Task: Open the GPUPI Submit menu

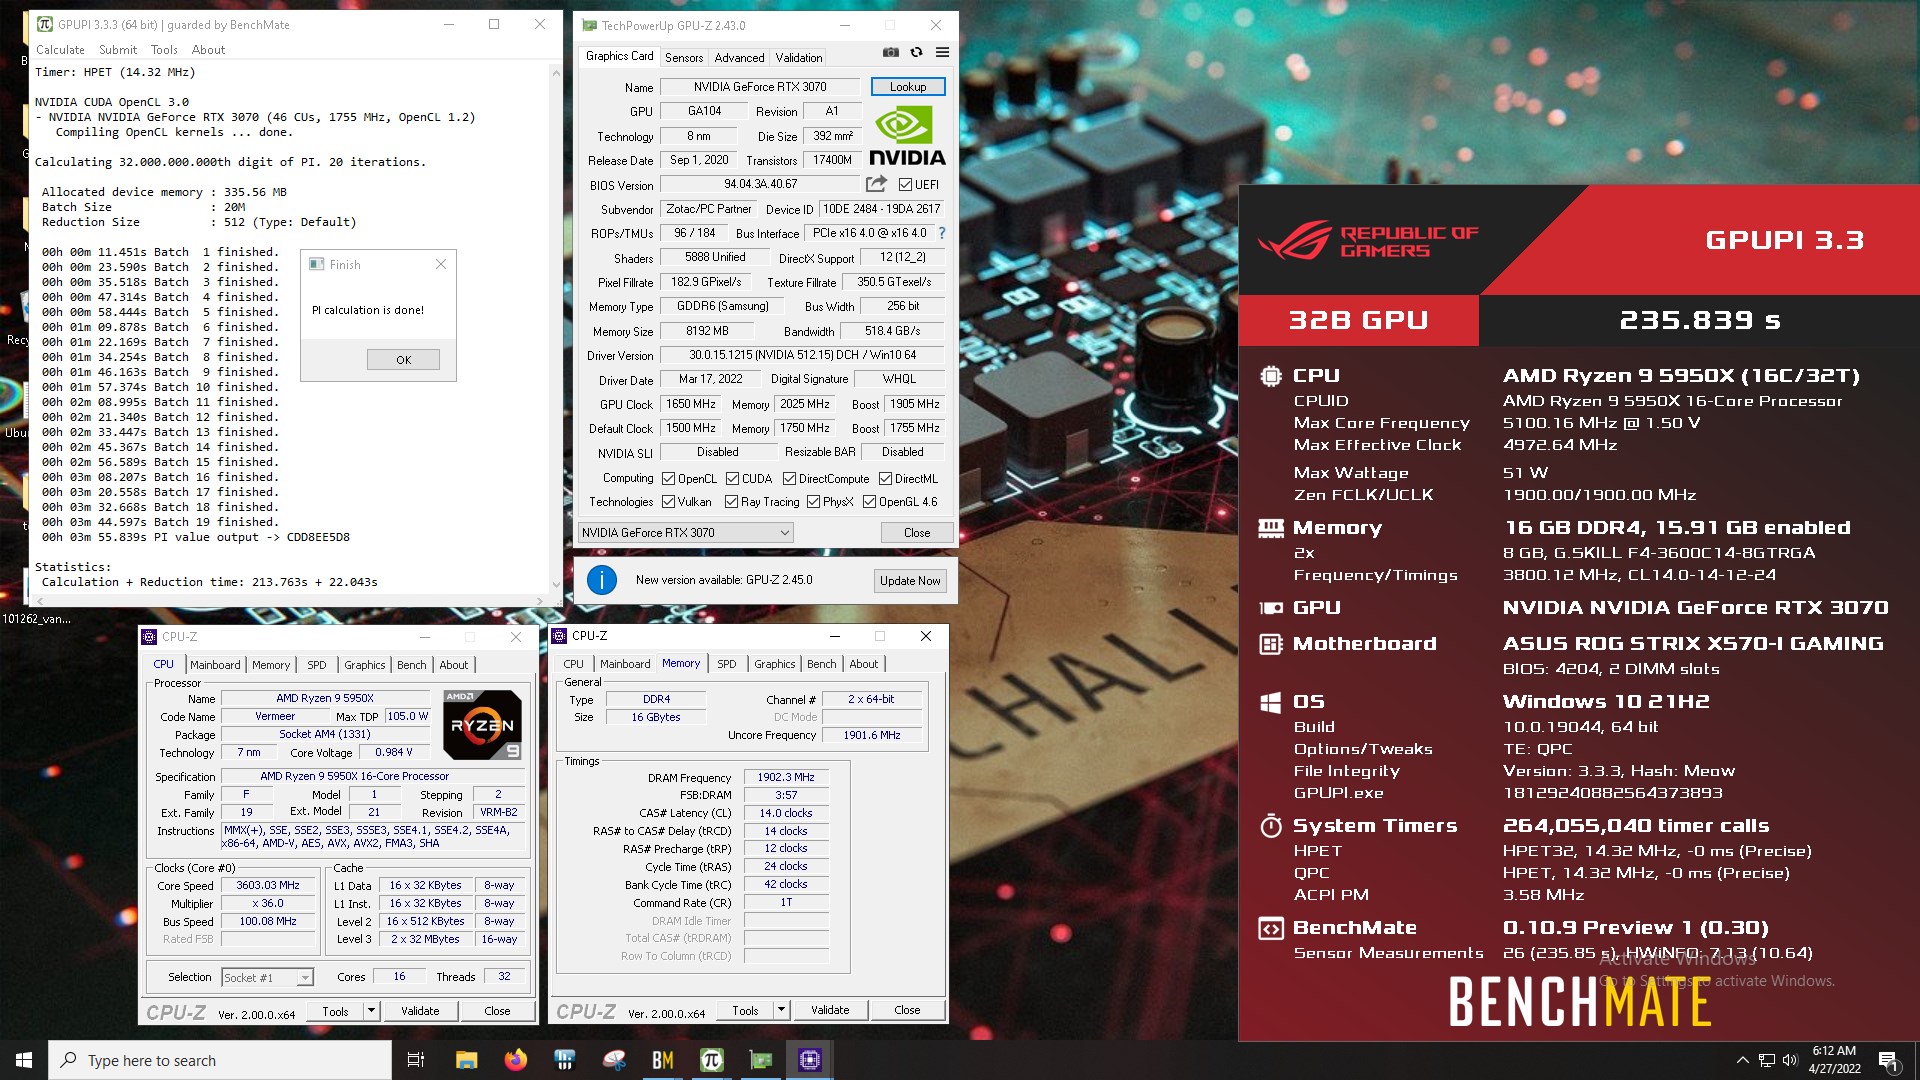Action: [x=118, y=50]
